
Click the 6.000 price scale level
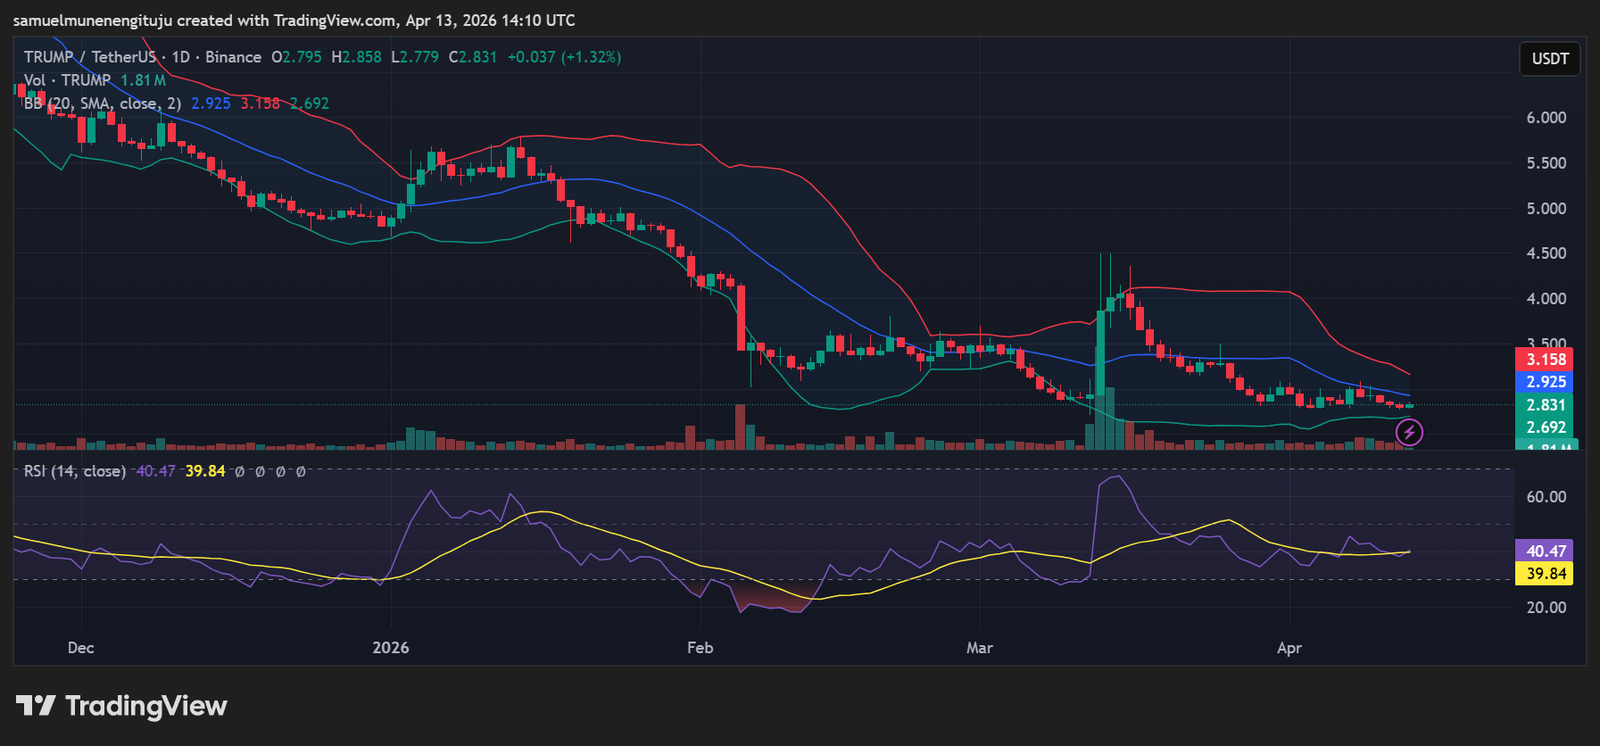coord(1545,118)
